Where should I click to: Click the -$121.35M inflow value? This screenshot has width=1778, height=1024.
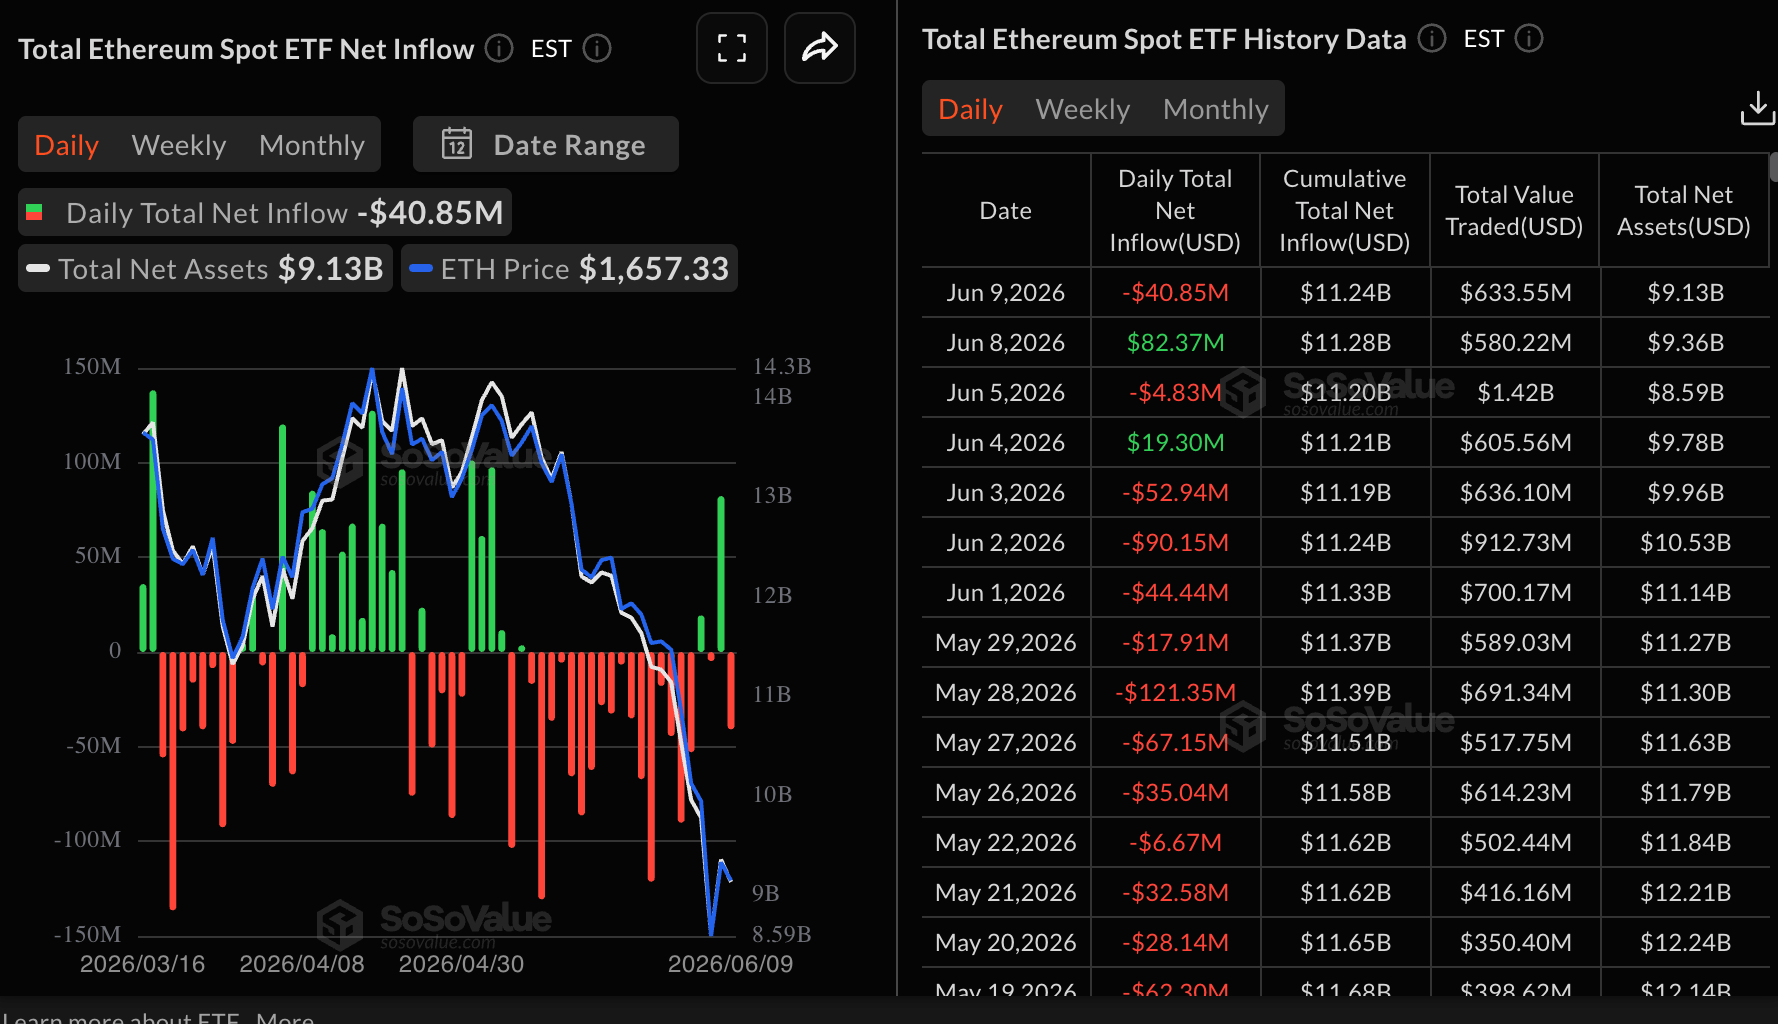[1175, 692]
